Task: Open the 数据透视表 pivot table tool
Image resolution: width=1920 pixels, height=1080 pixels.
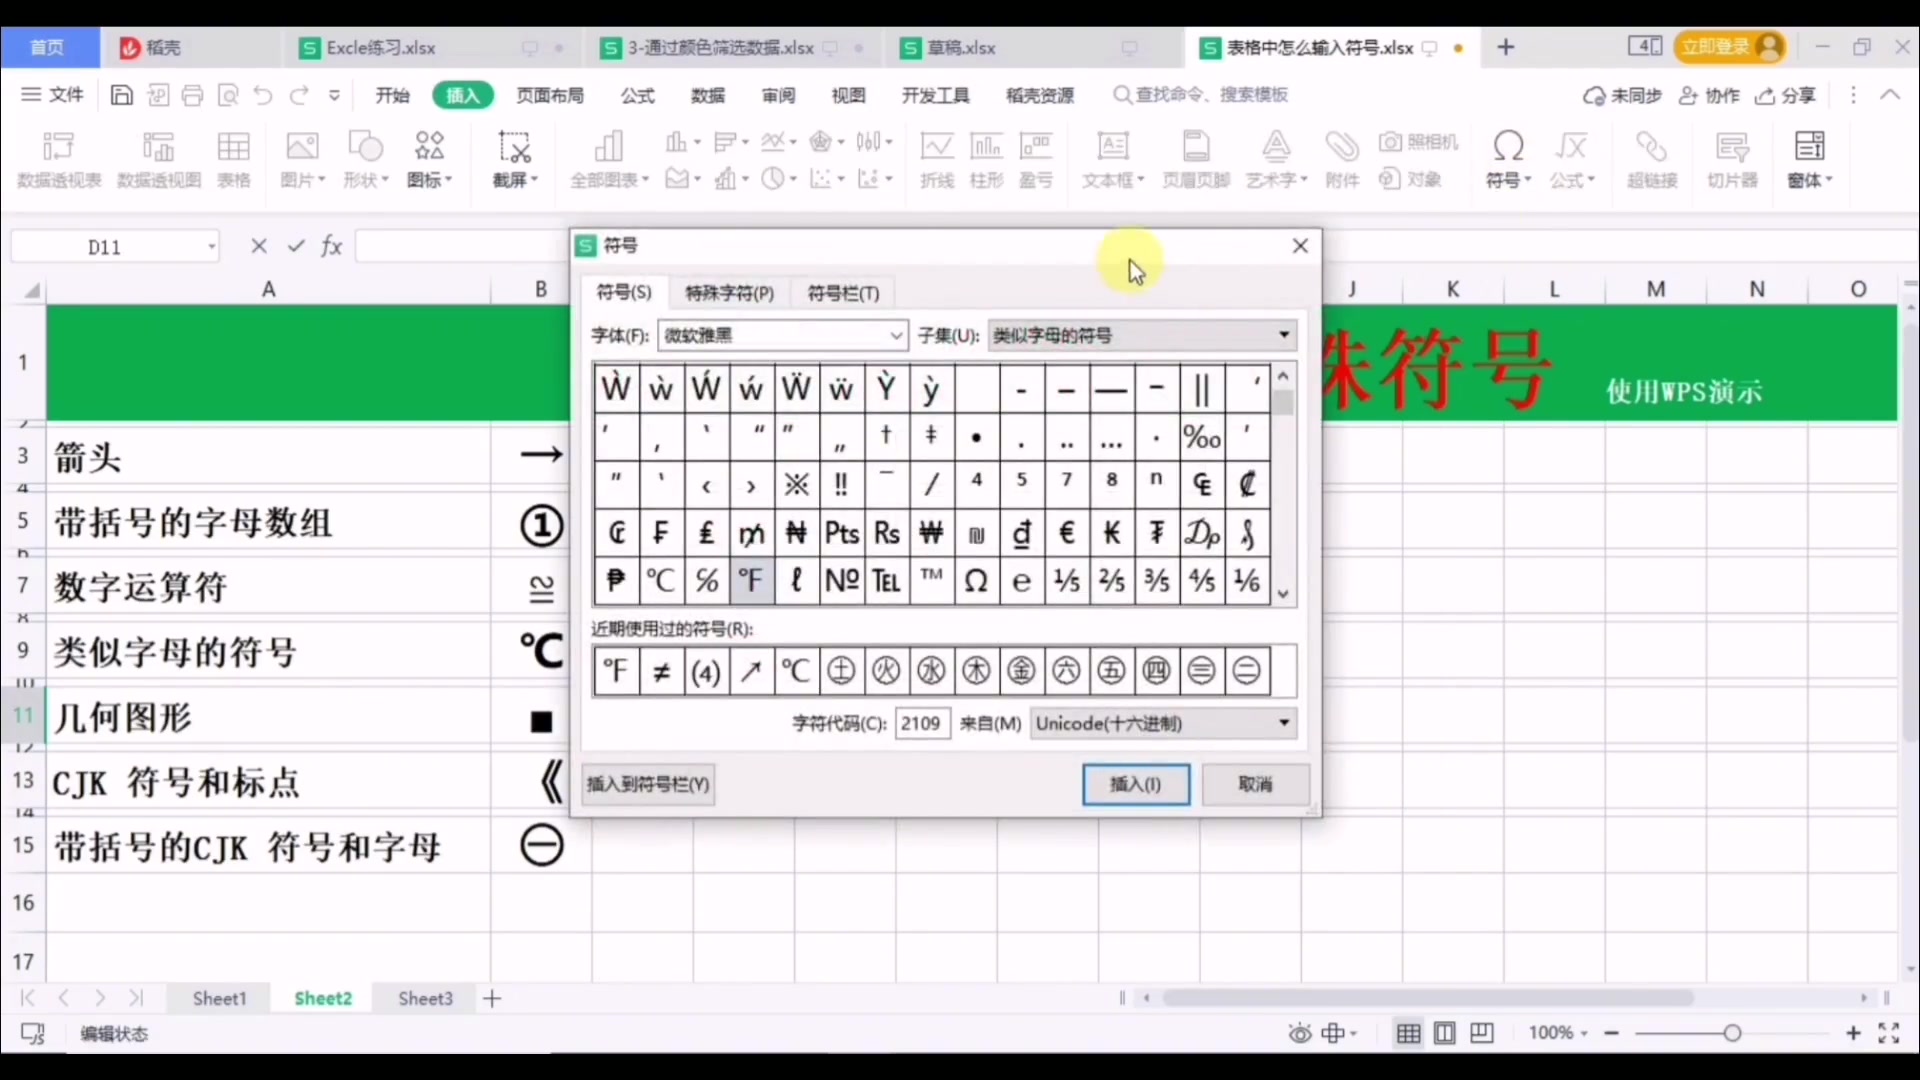Action: 57,160
